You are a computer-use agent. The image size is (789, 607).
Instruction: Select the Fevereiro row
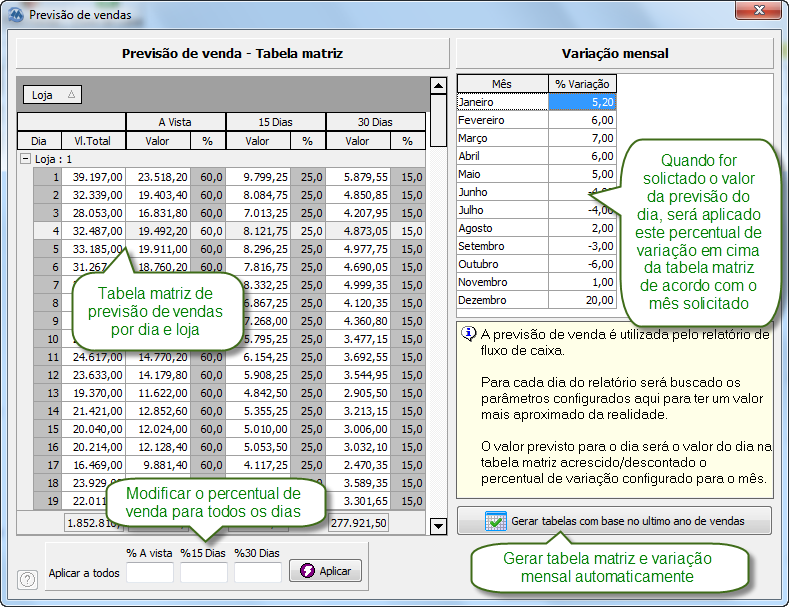(536, 120)
